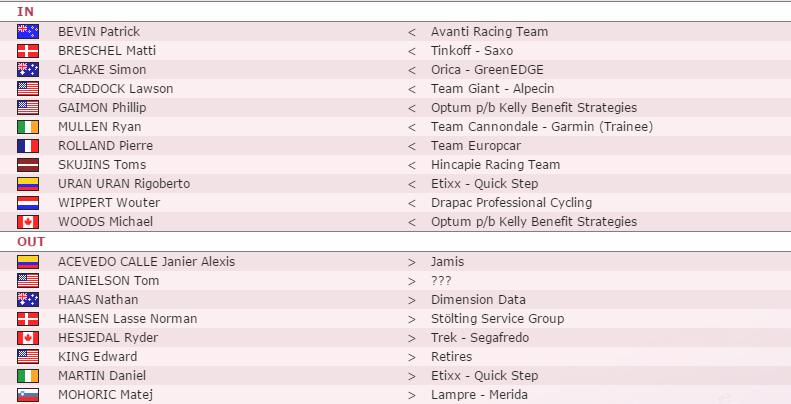This screenshot has height=404, width=791.
Task: Select the IN section header
Action: (x=25, y=12)
